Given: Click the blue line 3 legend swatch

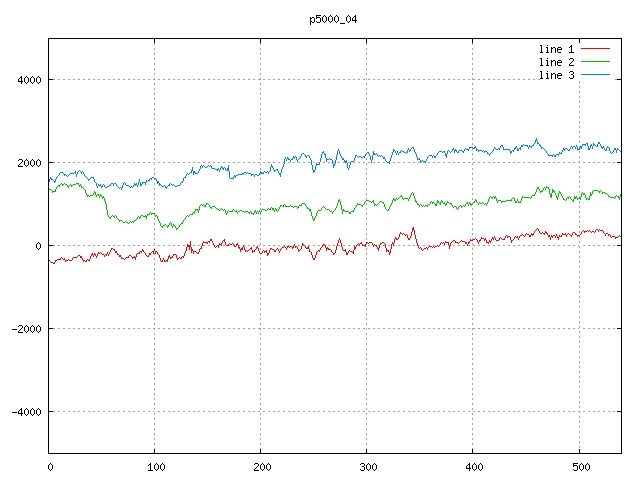Looking at the screenshot, I should [595, 75].
